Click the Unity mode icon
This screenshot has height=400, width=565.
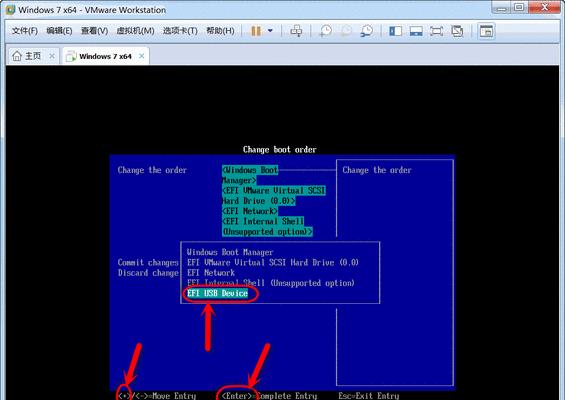457,31
